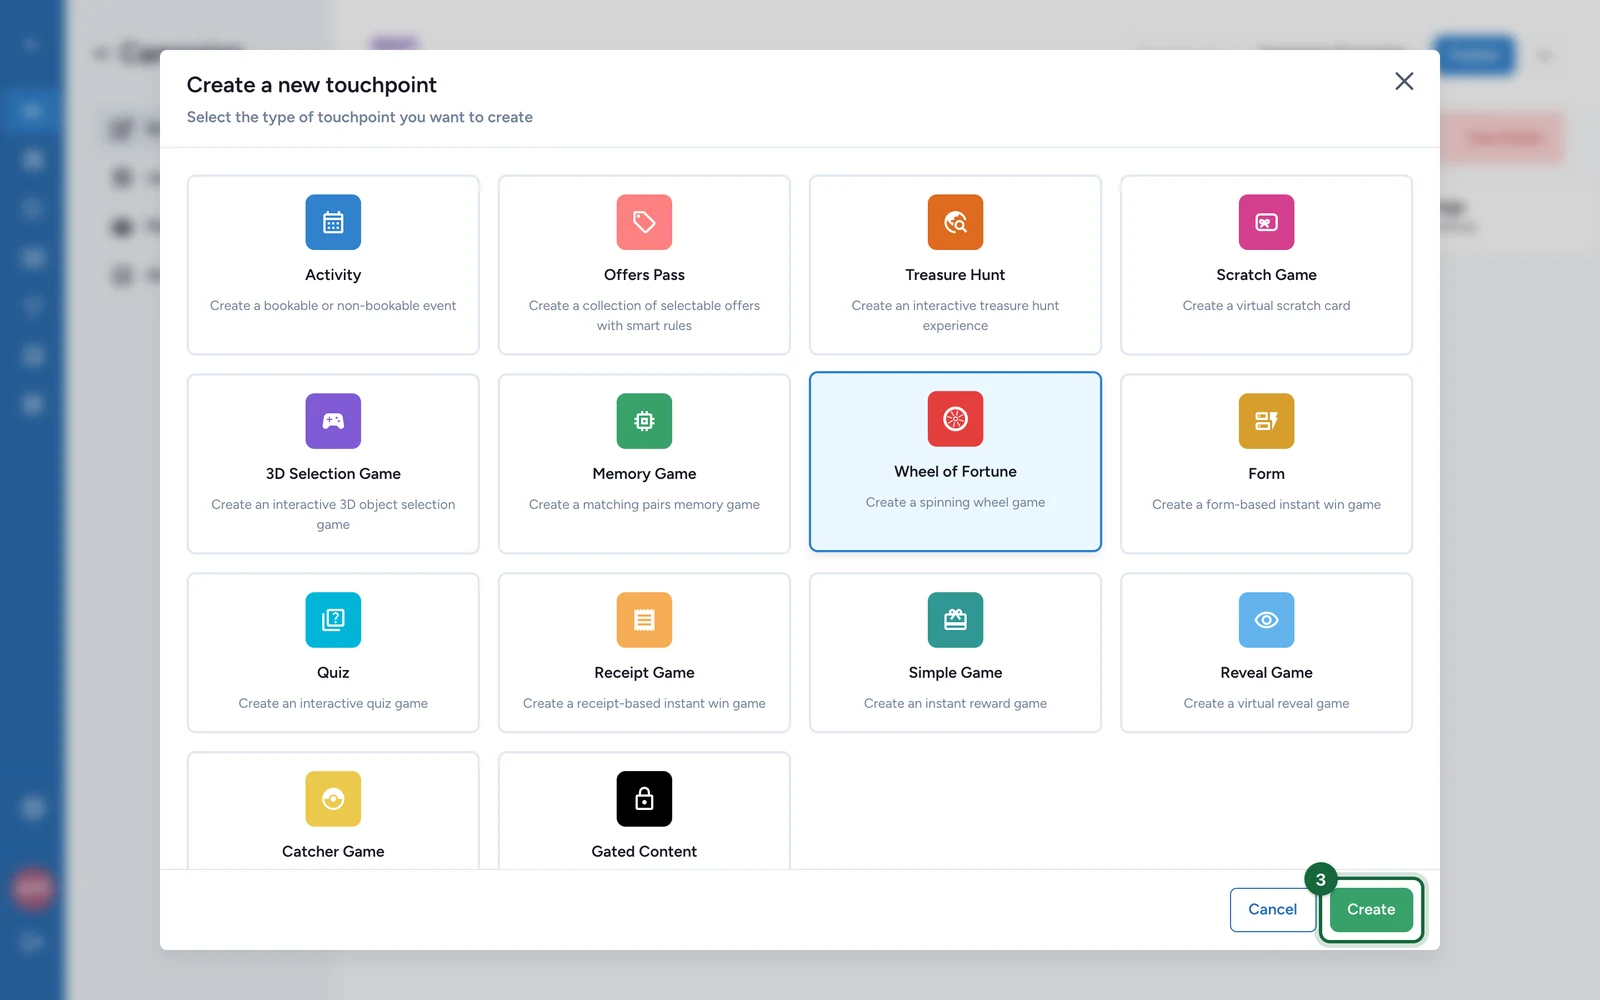Pick the Memory Game chip icon
This screenshot has height=1000, width=1600.
(x=644, y=421)
